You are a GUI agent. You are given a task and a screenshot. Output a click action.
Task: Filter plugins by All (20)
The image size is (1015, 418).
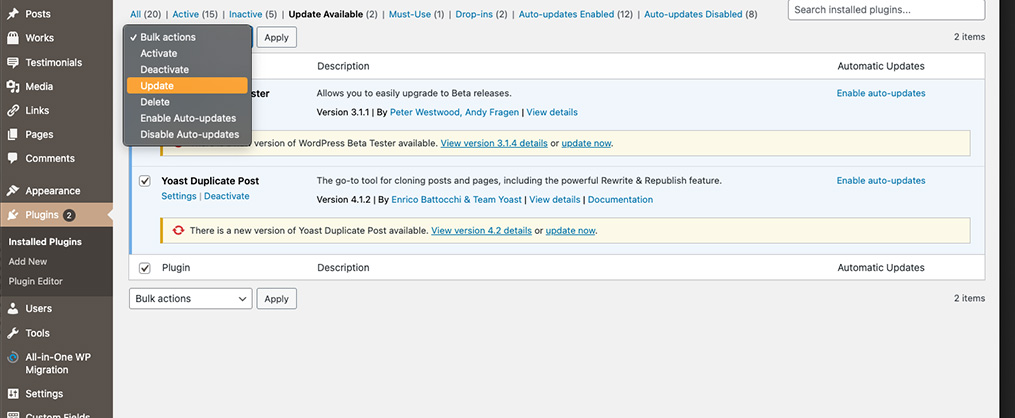point(146,14)
